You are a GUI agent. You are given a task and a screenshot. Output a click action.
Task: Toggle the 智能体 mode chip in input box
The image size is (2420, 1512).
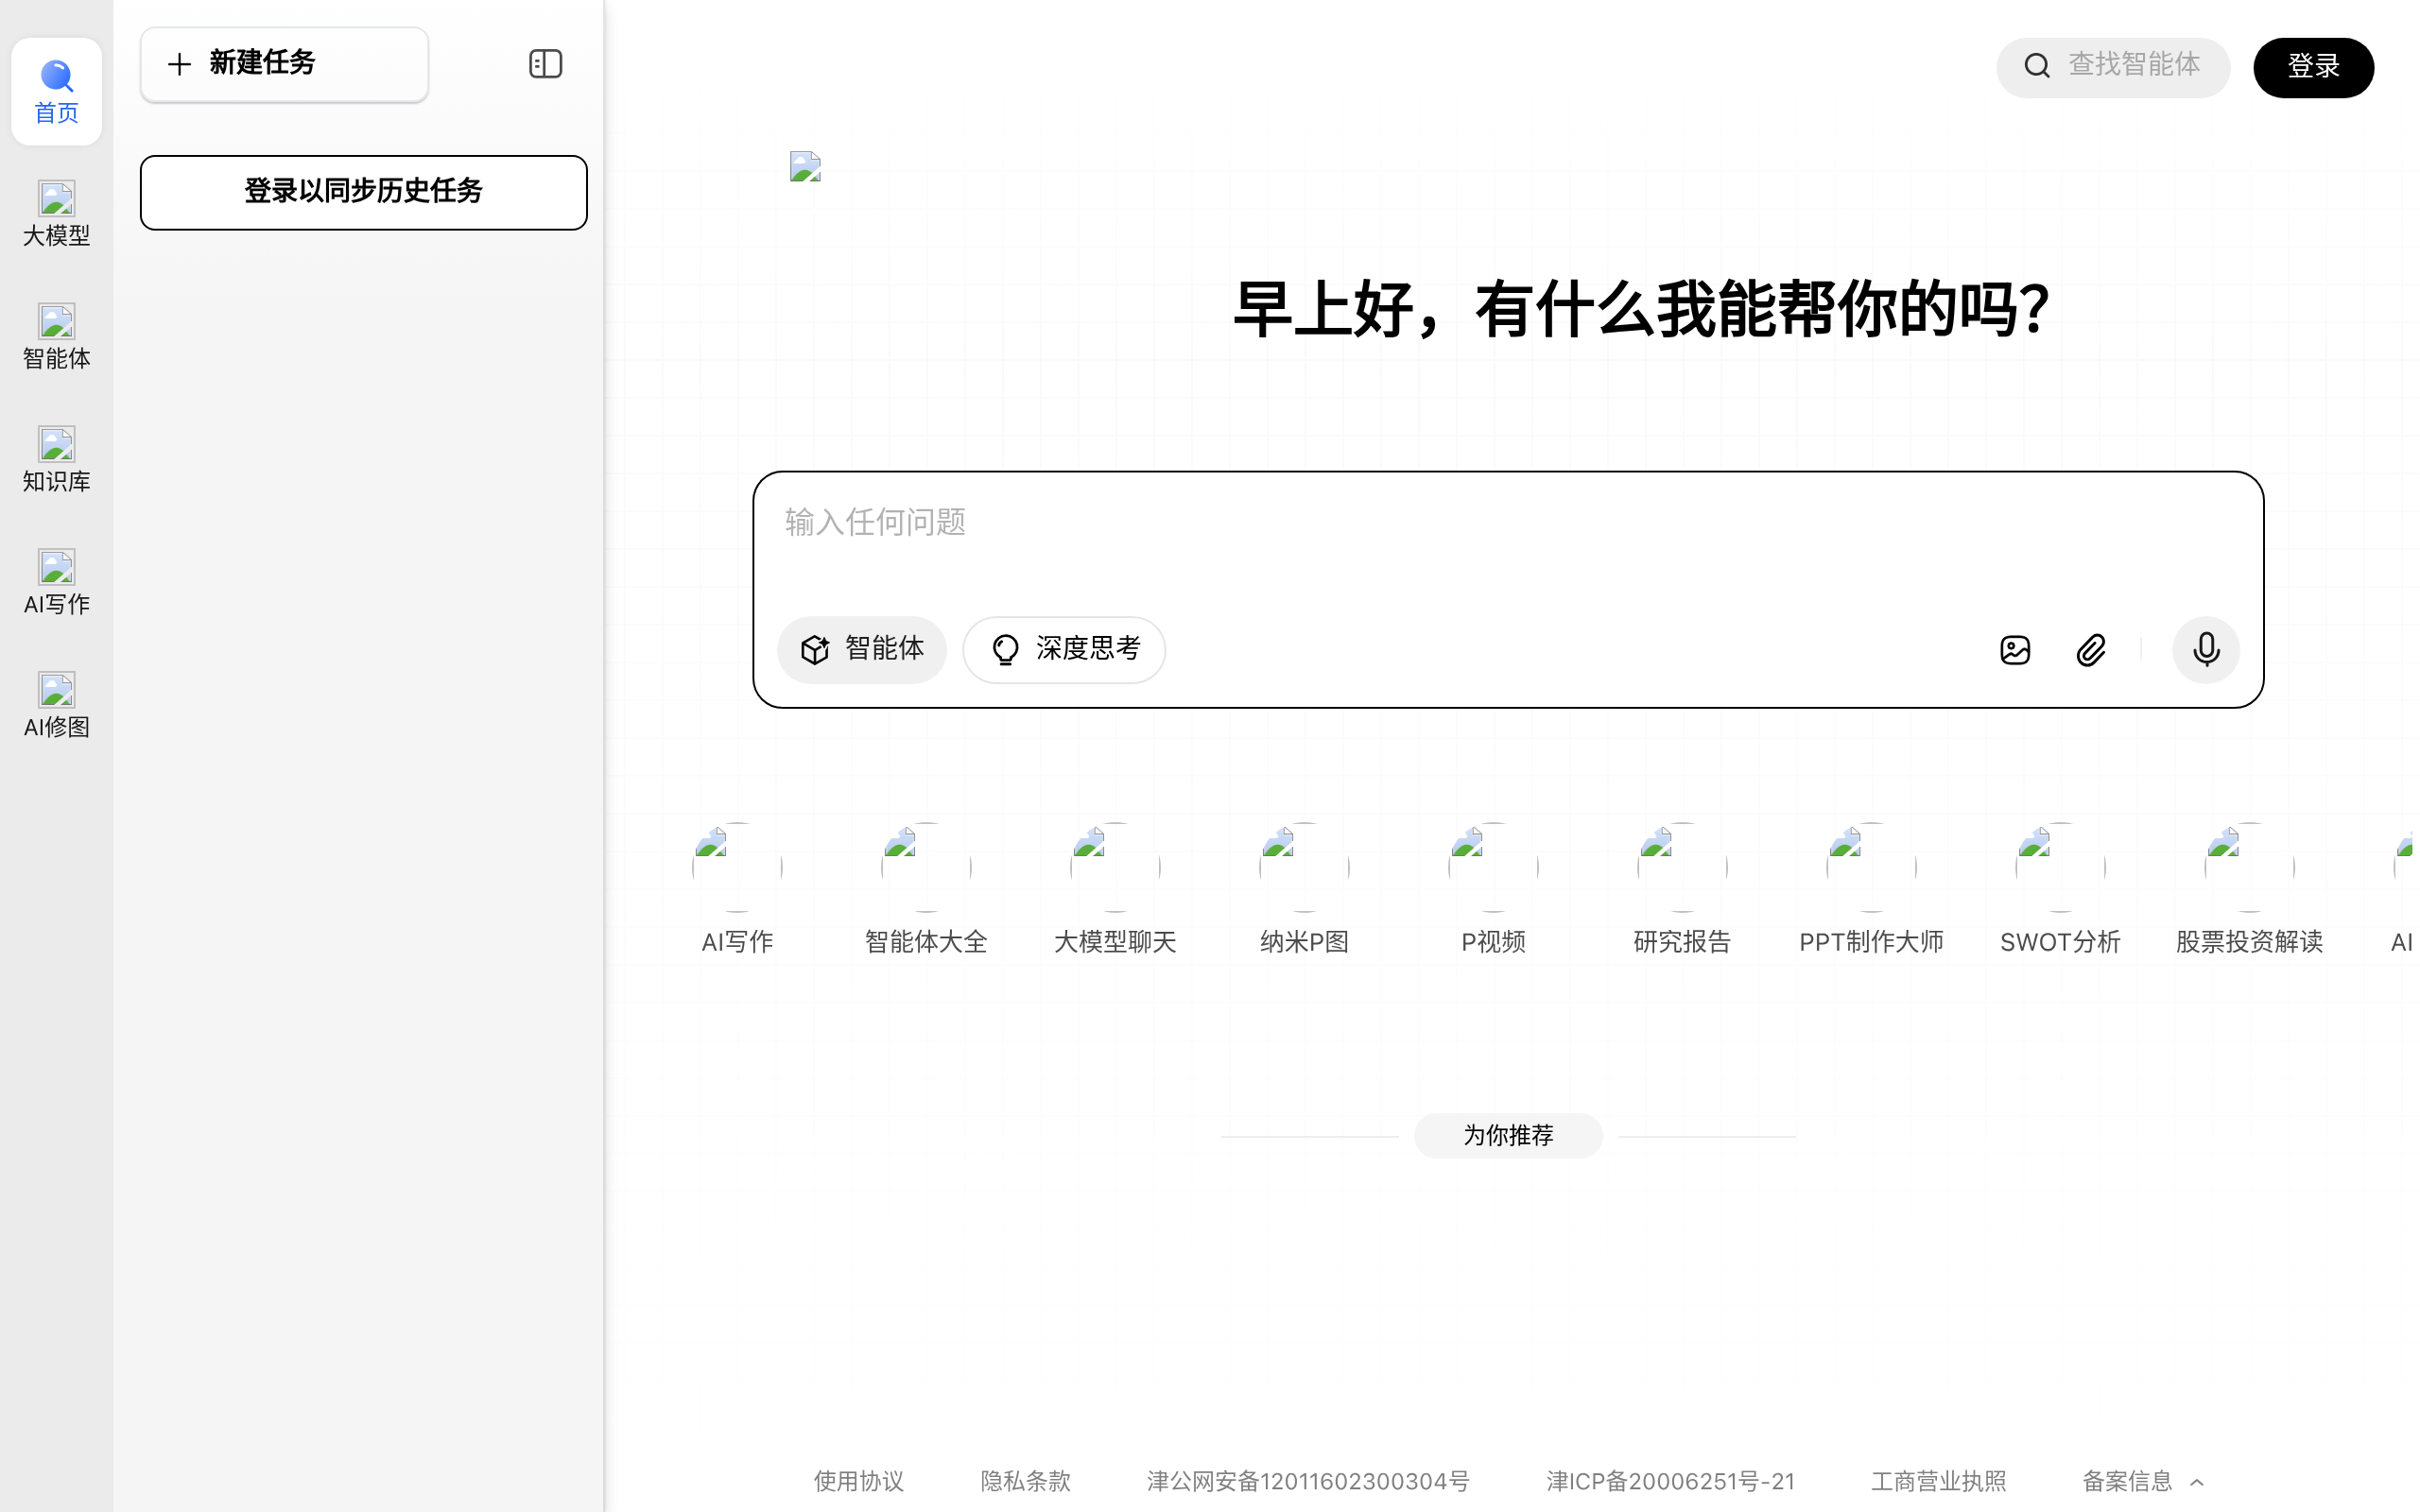[x=861, y=649]
